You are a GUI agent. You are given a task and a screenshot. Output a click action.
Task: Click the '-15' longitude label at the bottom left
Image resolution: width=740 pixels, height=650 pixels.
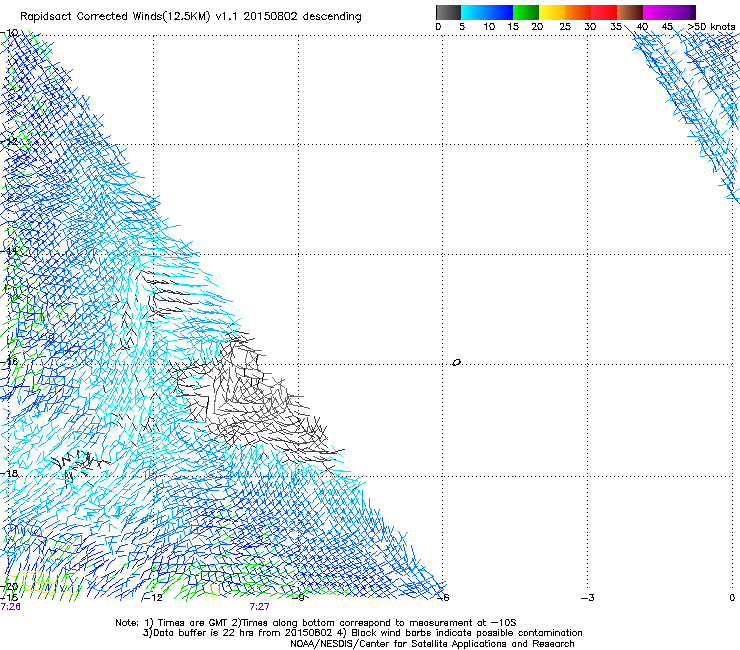pyautogui.click(x=9, y=598)
